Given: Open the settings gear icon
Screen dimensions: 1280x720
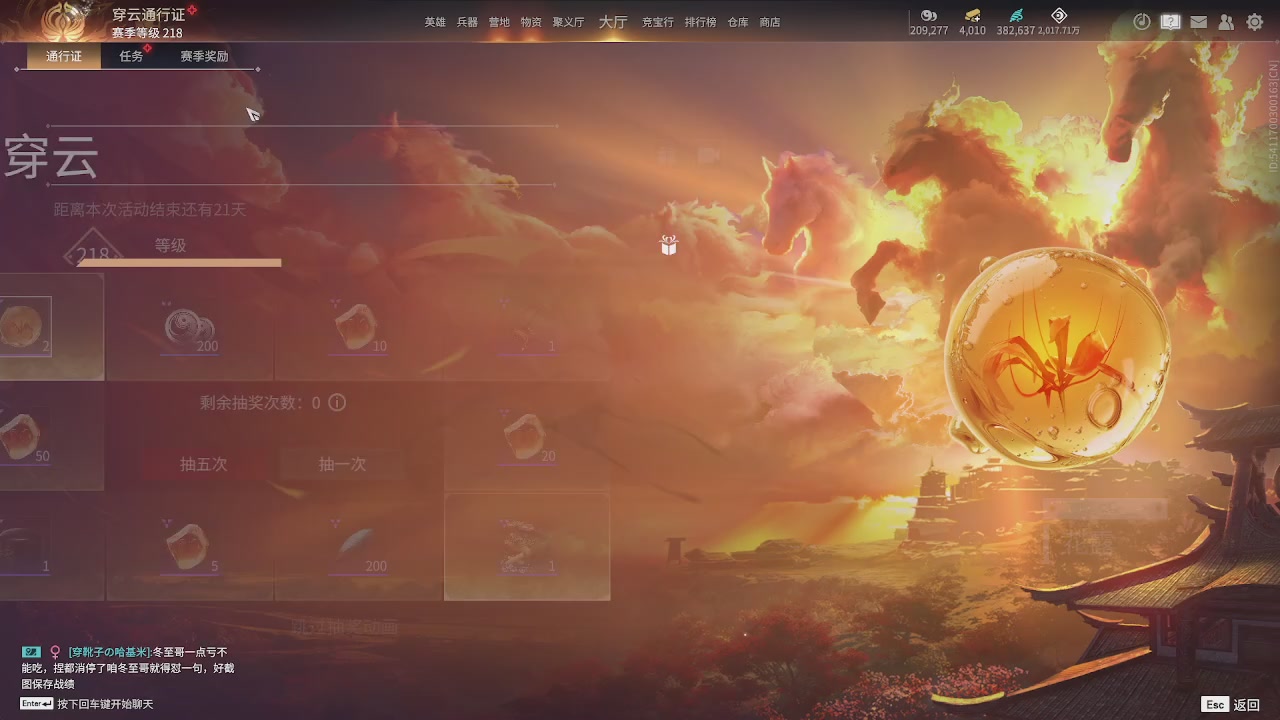Looking at the screenshot, I should (x=1254, y=22).
